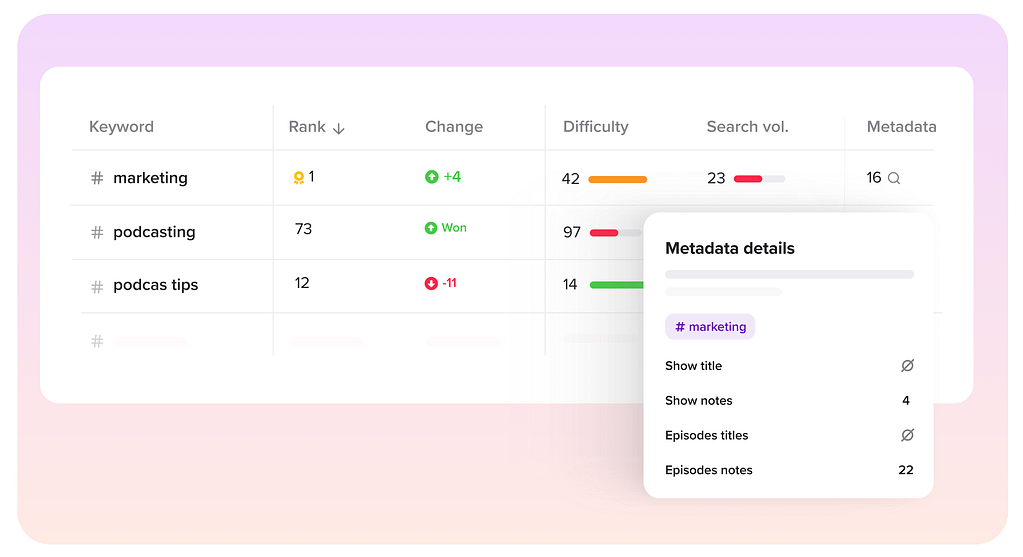
Task: Click the Keyword column header
Action: click(121, 127)
